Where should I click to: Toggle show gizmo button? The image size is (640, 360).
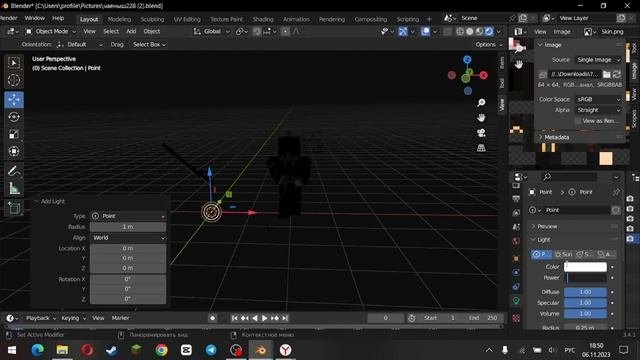403,31
